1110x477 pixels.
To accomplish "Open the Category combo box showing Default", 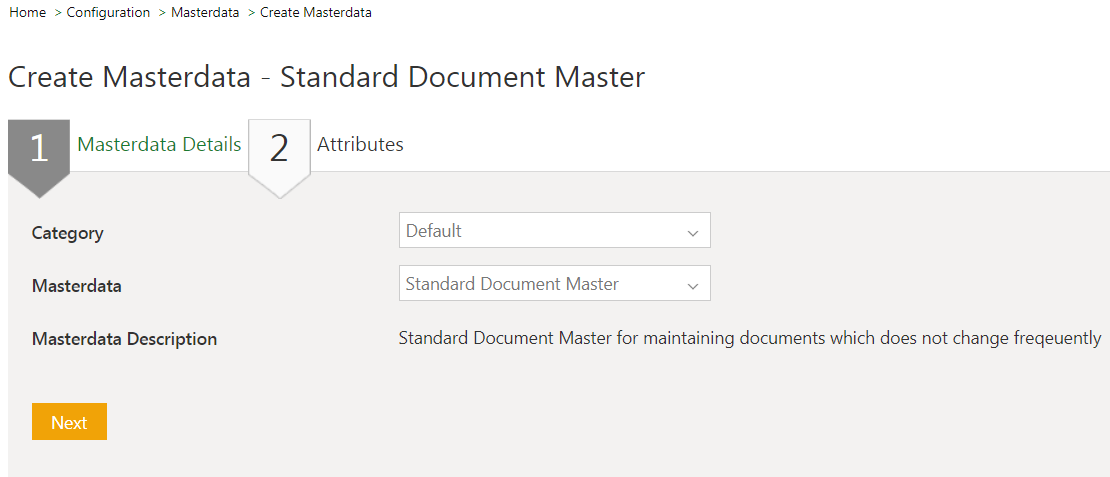I will click(x=554, y=230).
